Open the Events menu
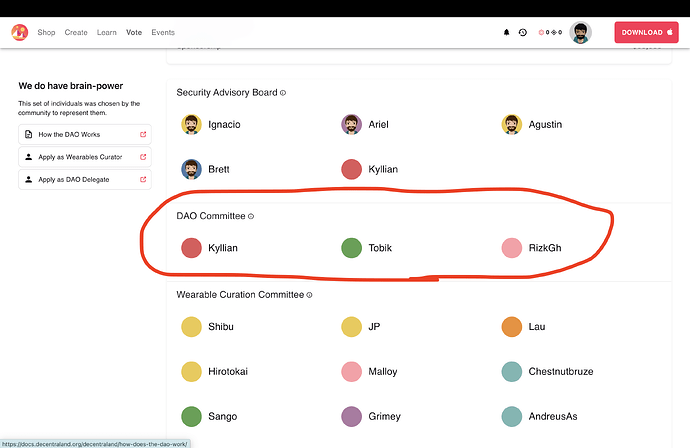690x448 pixels. click(x=163, y=32)
